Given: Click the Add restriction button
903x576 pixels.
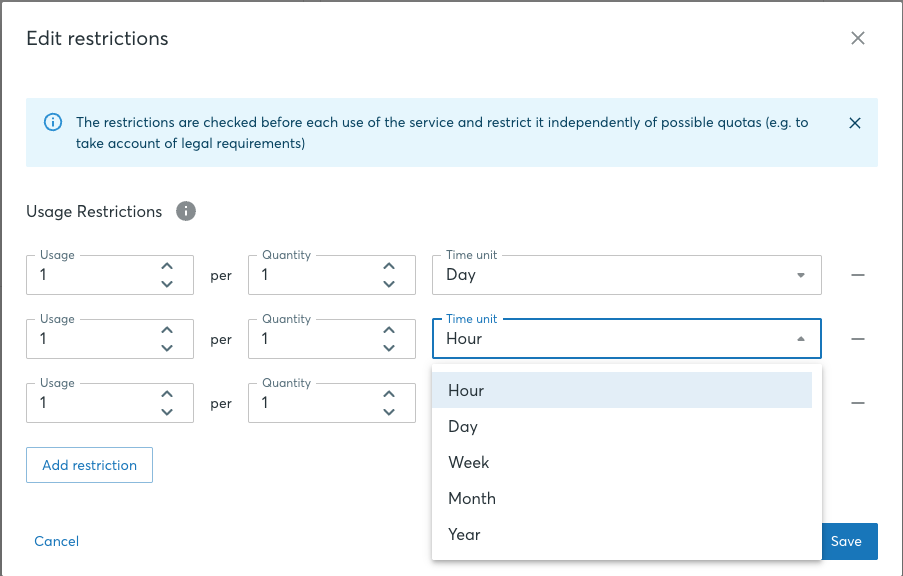Looking at the screenshot, I should click(89, 465).
